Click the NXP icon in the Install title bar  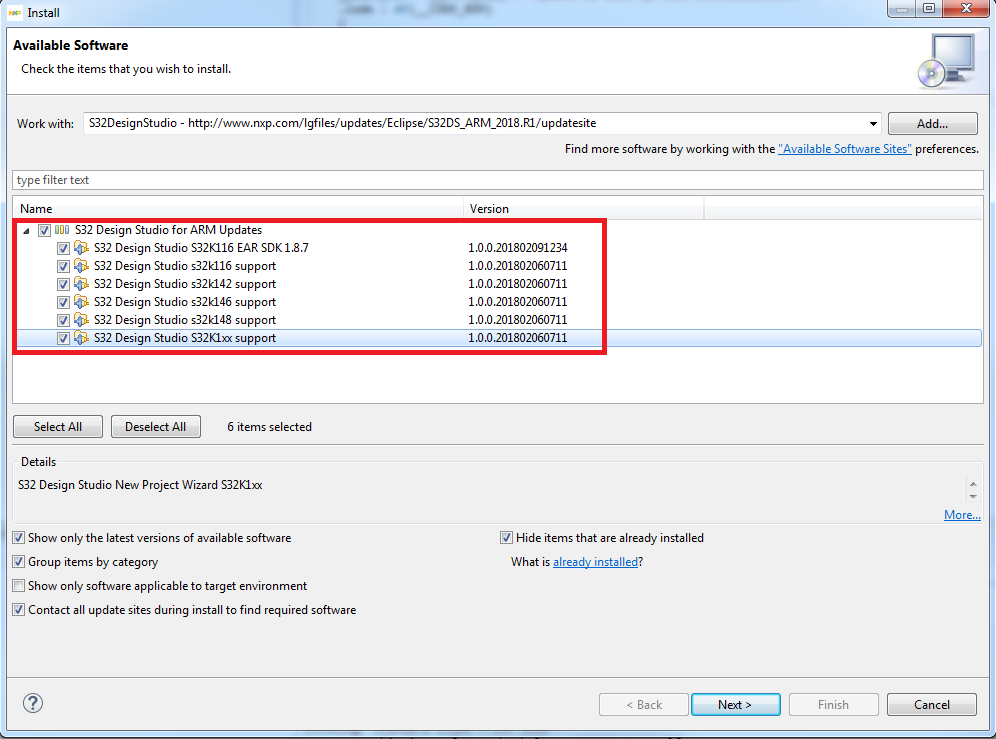[15, 13]
